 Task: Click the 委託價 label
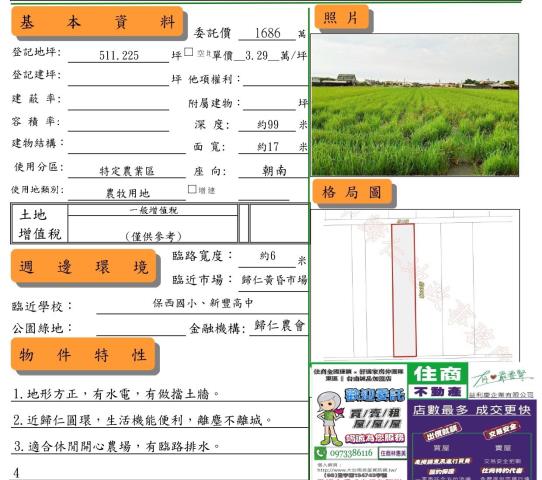[212, 33]
